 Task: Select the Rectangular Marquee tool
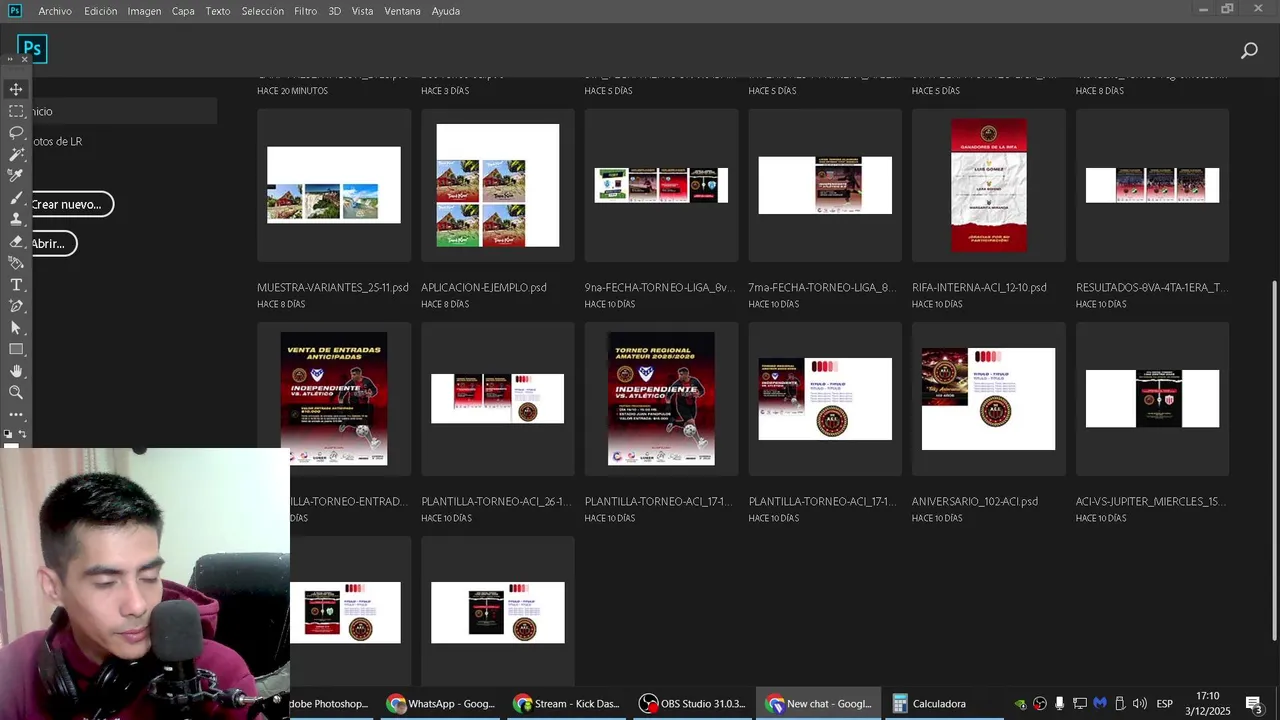(16, 111)
